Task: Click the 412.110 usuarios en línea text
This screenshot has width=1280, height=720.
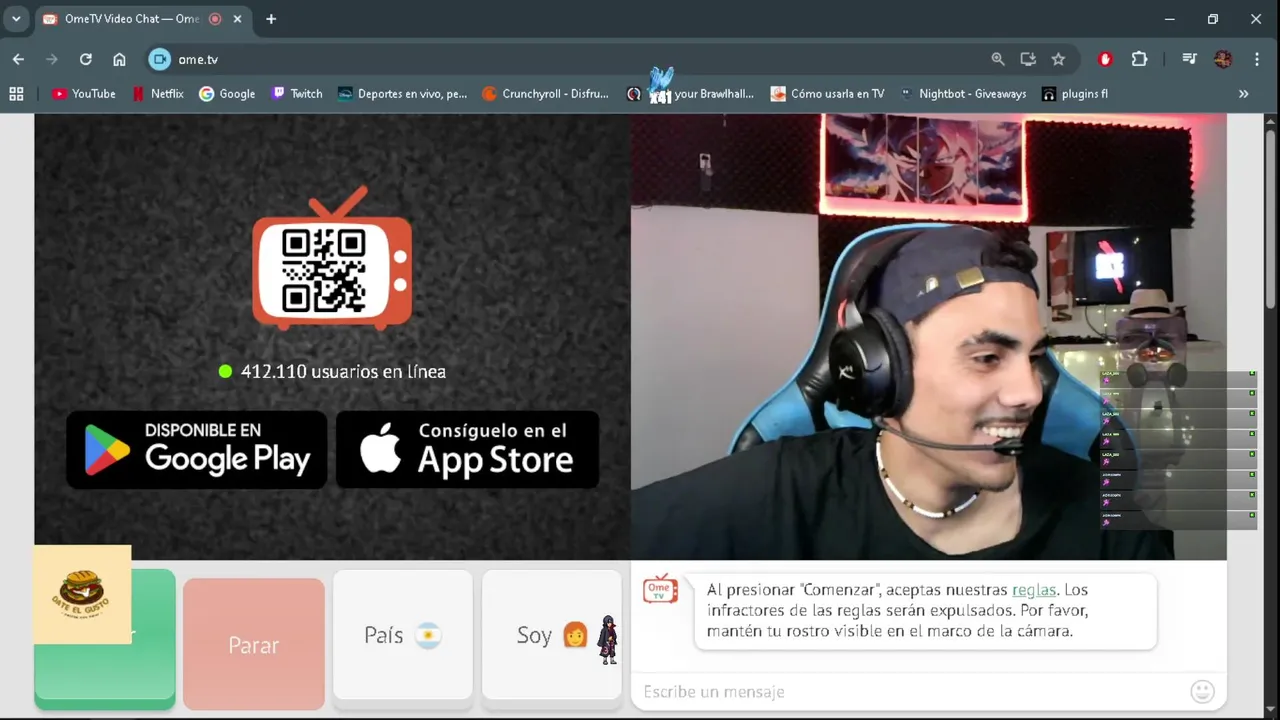Action: (x=343, y=371)
